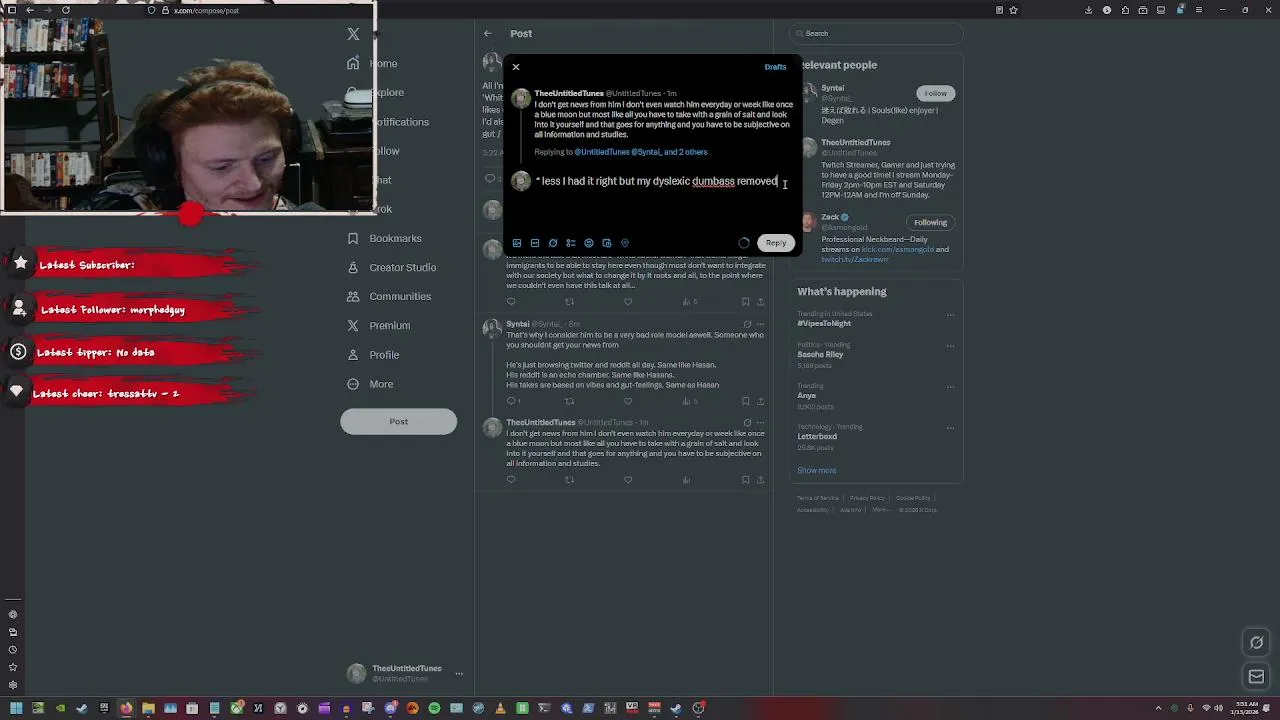Screen dimensions: 1280x720
Task: Open the Anya trending topic
Action: pos(806,396)
